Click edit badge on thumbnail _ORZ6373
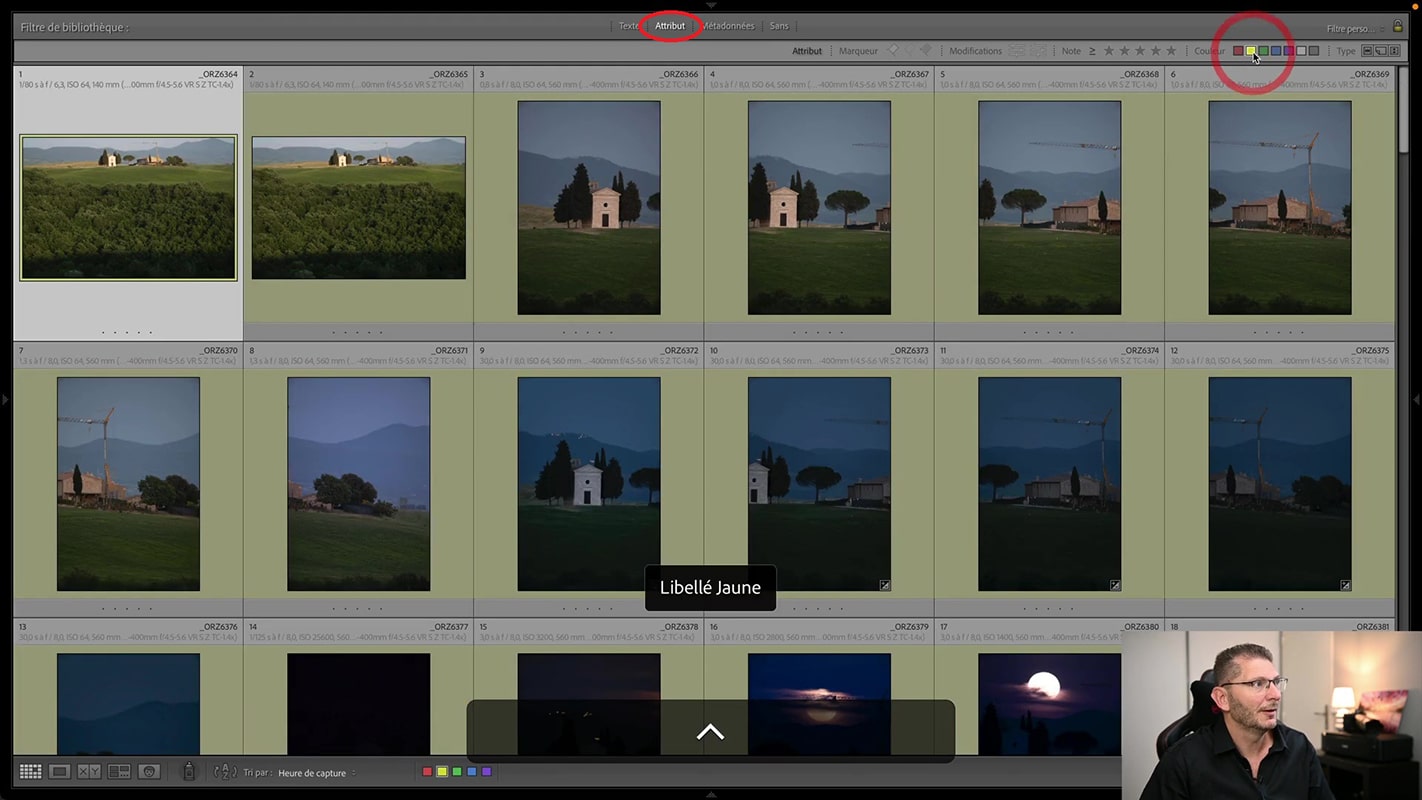1422x800 pixels. 885,585
